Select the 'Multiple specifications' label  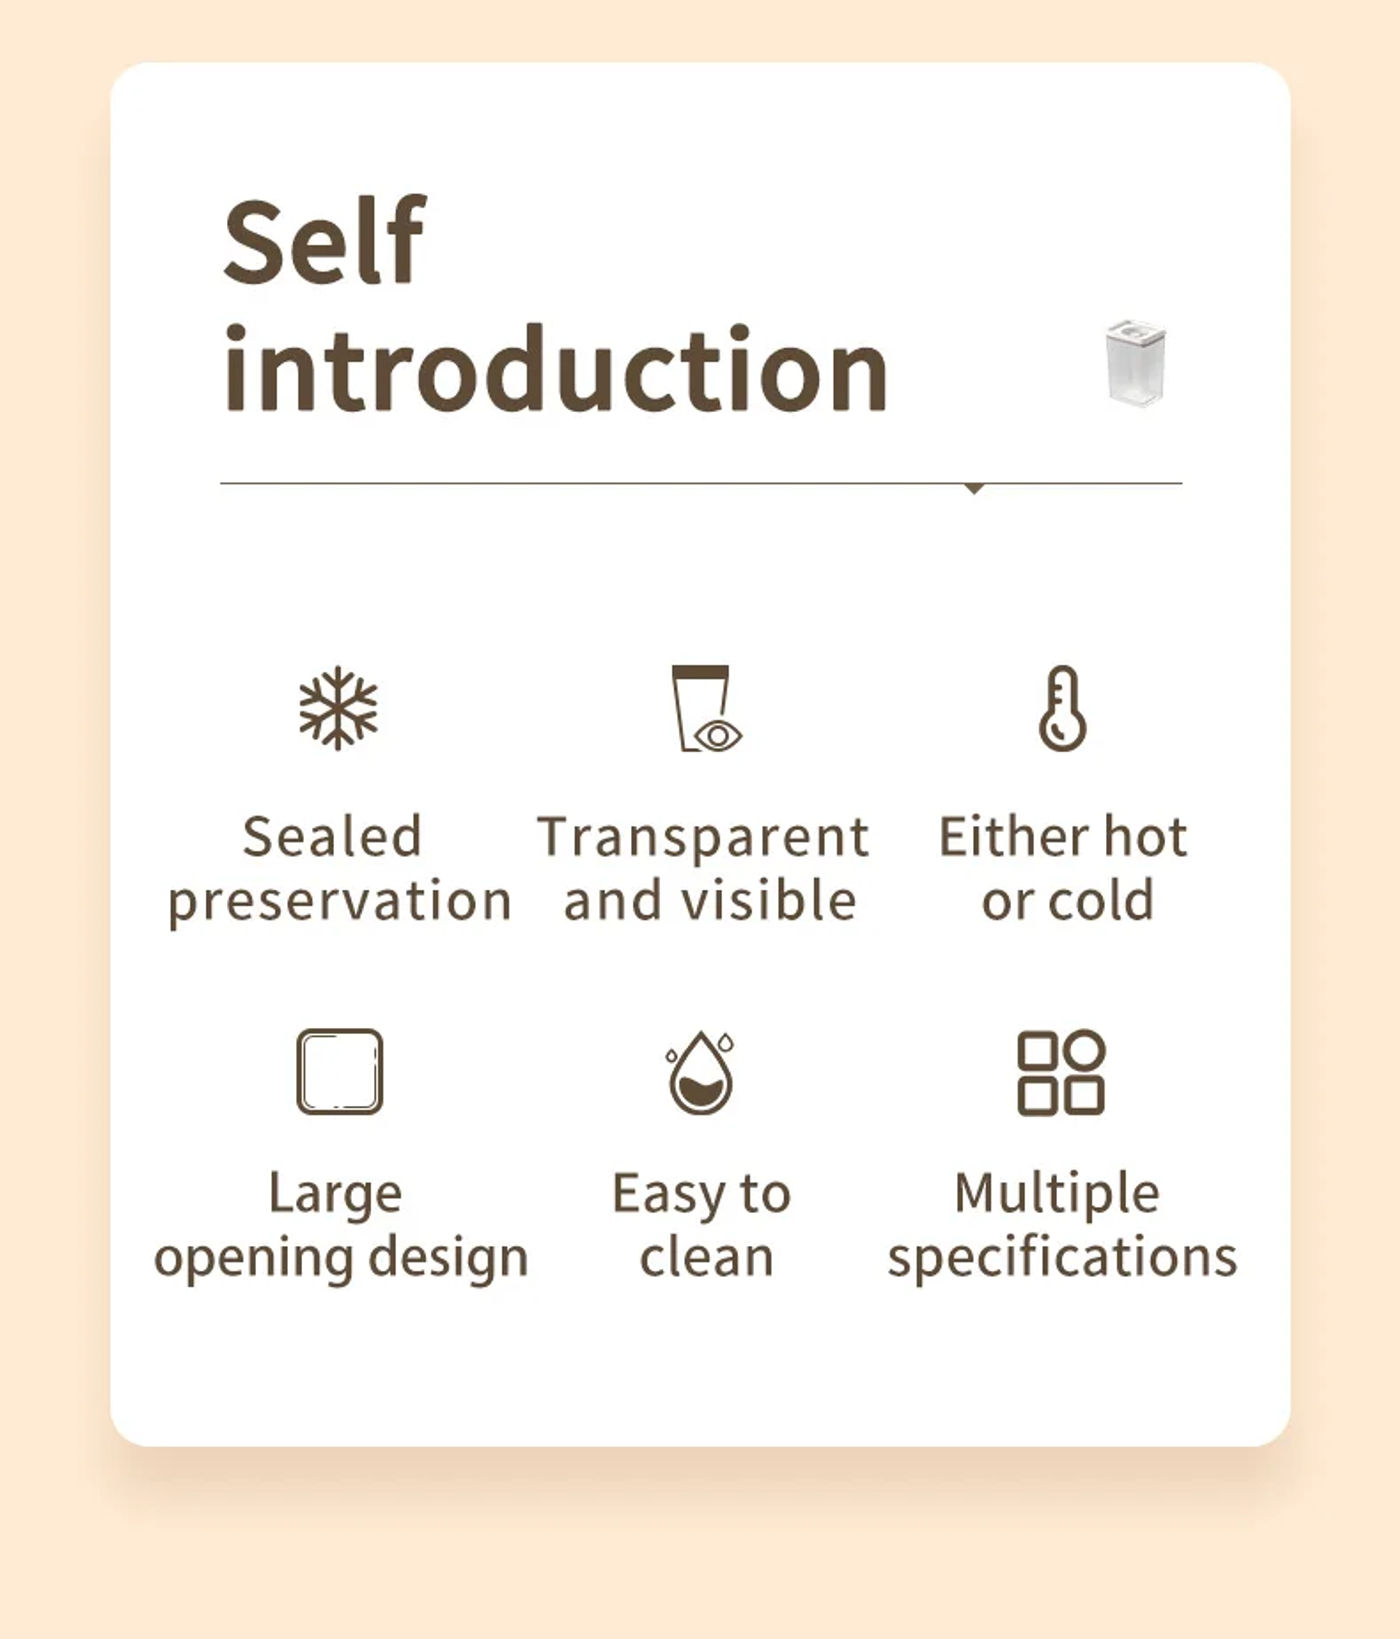pos(1062,1225)
